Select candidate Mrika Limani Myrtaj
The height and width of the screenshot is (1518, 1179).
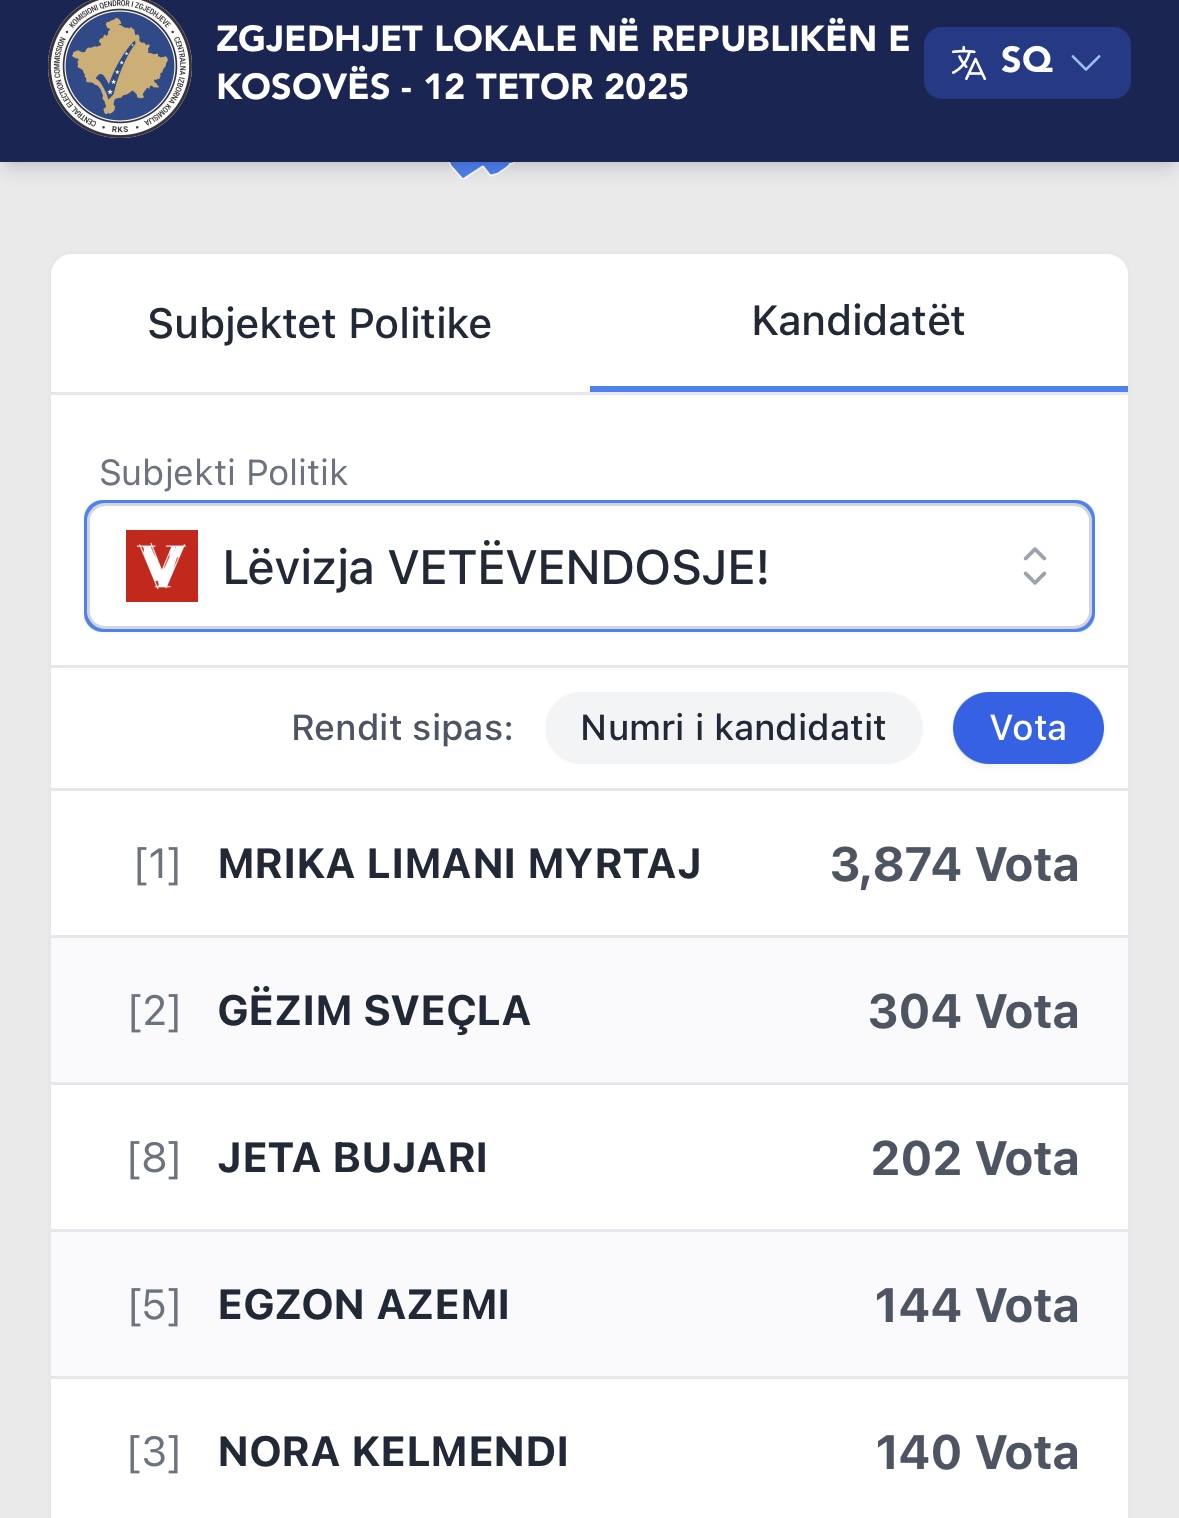coord(459,864)
